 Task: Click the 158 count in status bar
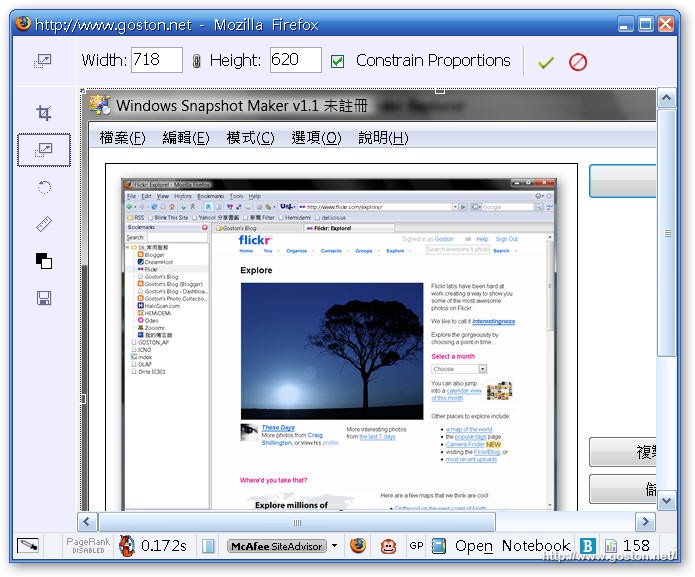[x=636, y=546]
